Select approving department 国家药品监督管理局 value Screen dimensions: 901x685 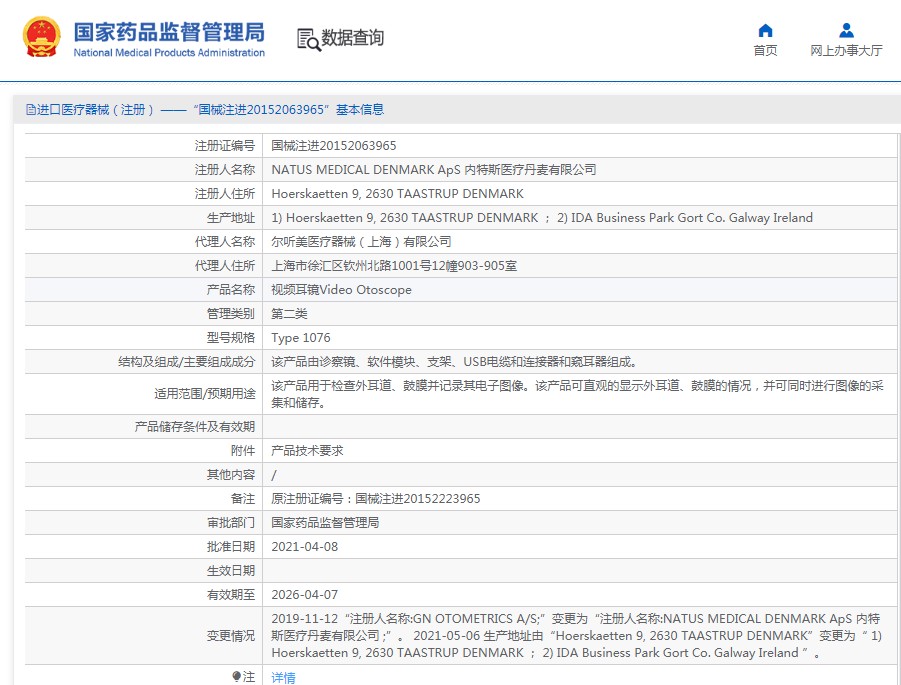(325, 523)
